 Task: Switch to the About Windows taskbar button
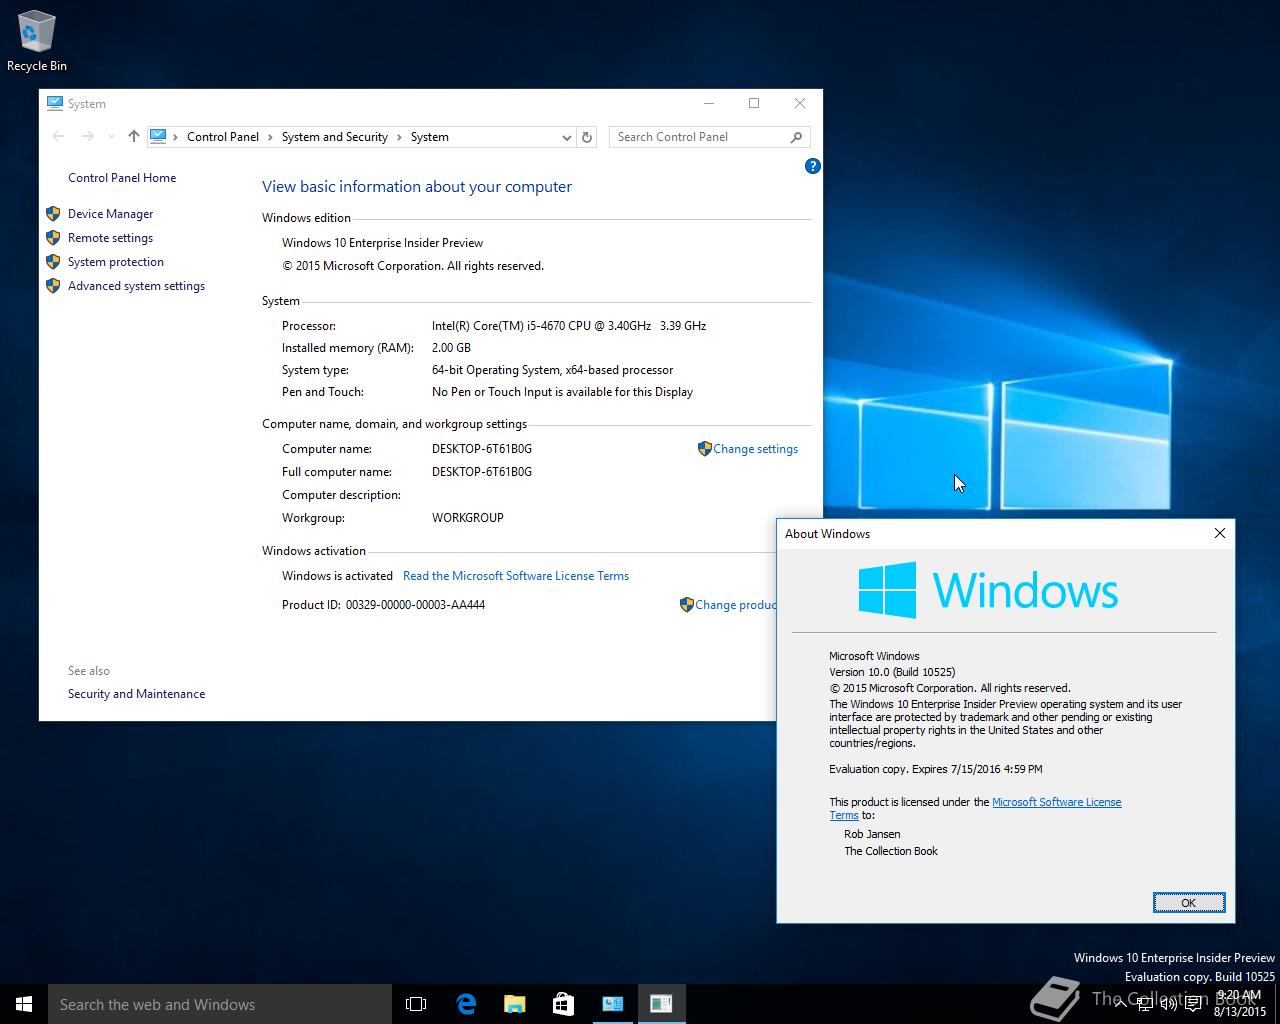click(x=661, y=1004)
